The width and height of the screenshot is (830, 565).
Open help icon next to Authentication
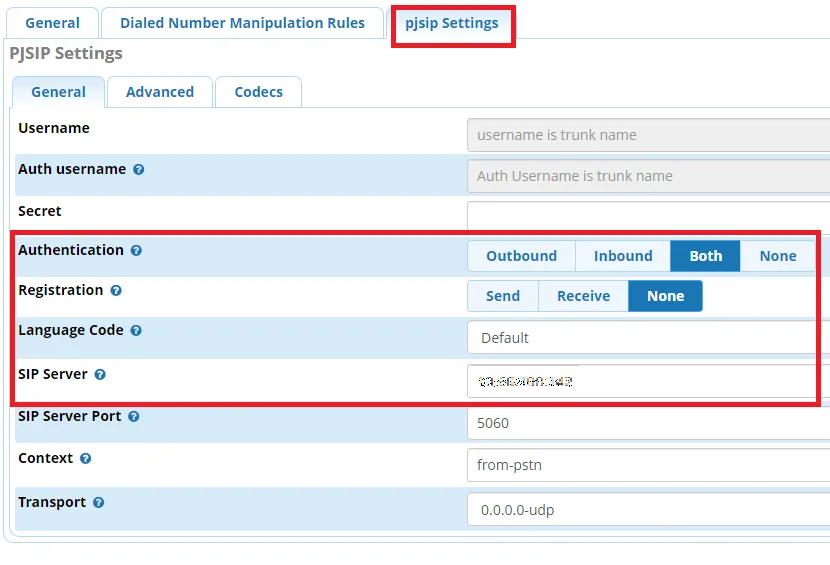point(136,250)
